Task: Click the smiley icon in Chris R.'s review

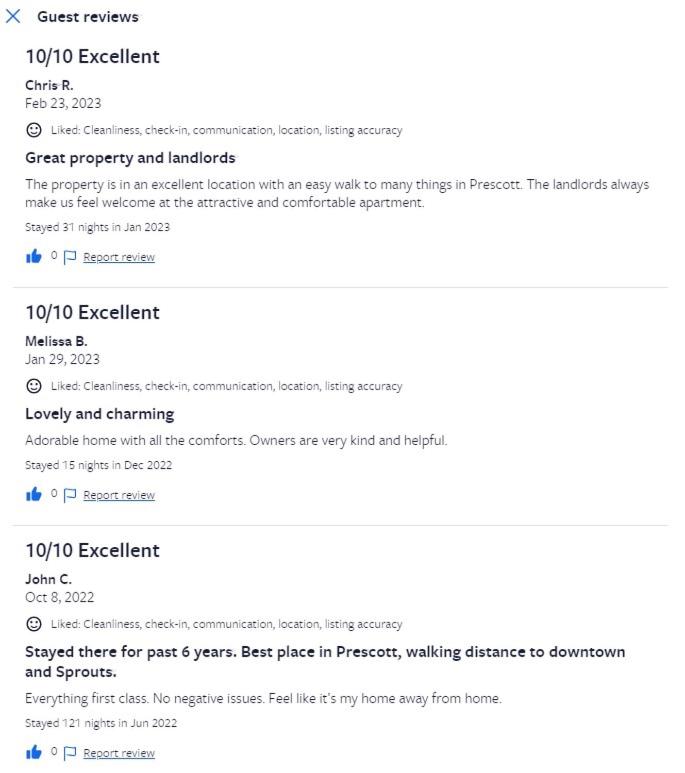Action: coord(34,130)
